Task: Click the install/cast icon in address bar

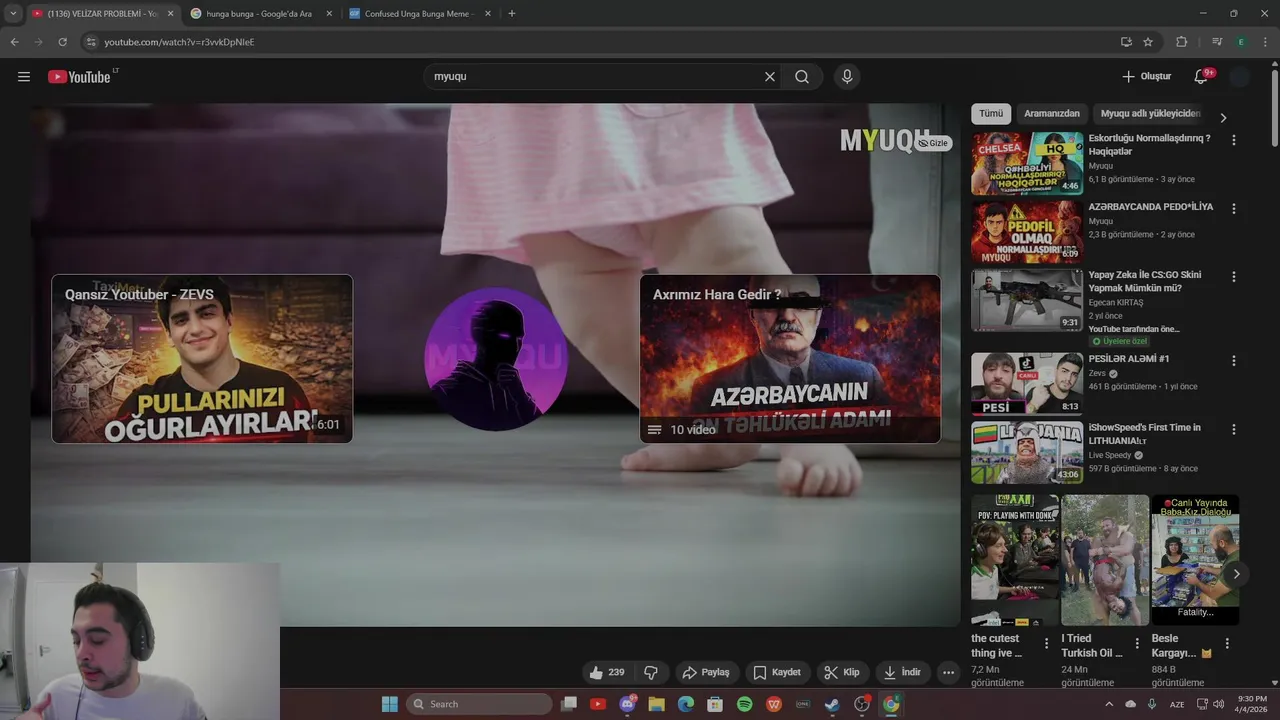Action: (x=1126, y=42)
